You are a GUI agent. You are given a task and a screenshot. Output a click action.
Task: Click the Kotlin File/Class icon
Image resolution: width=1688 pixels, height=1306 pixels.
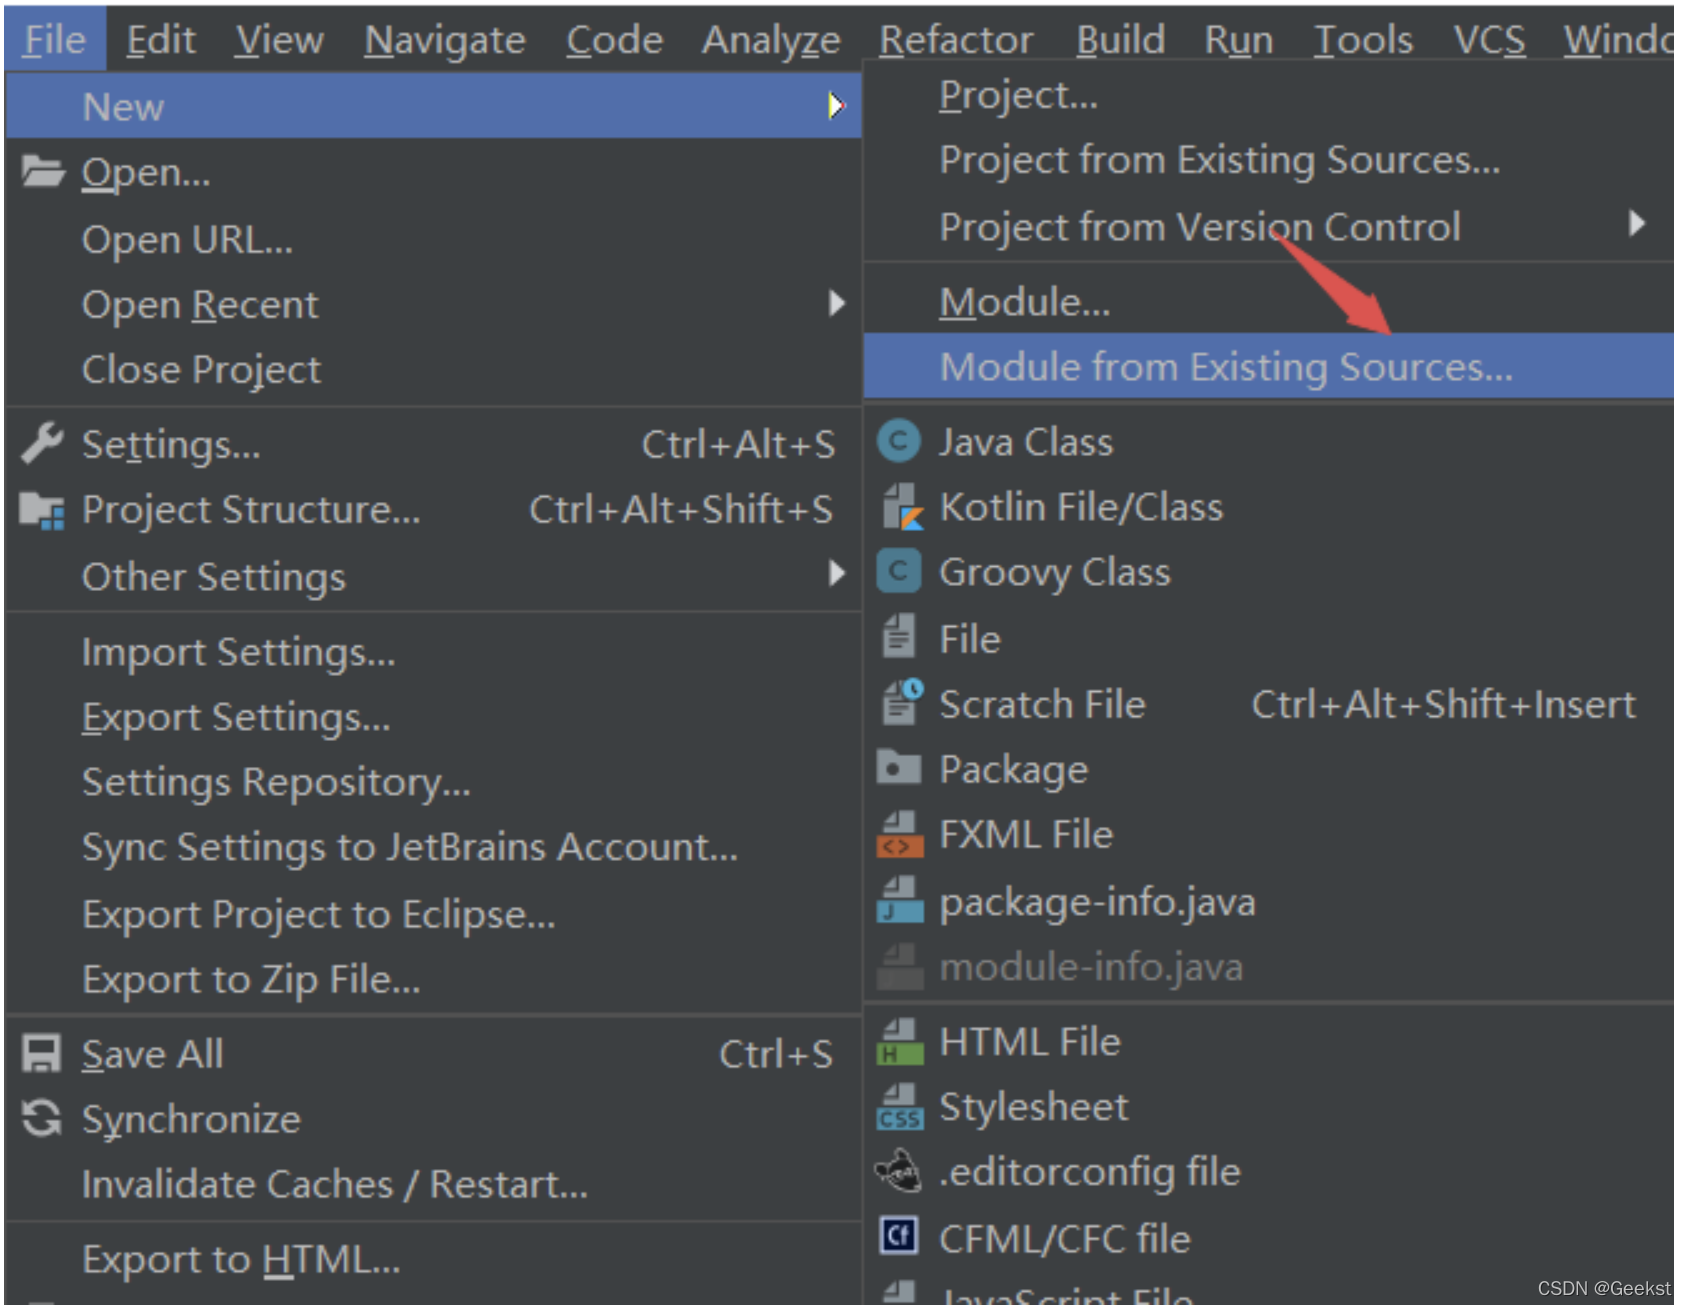(901, 507)
